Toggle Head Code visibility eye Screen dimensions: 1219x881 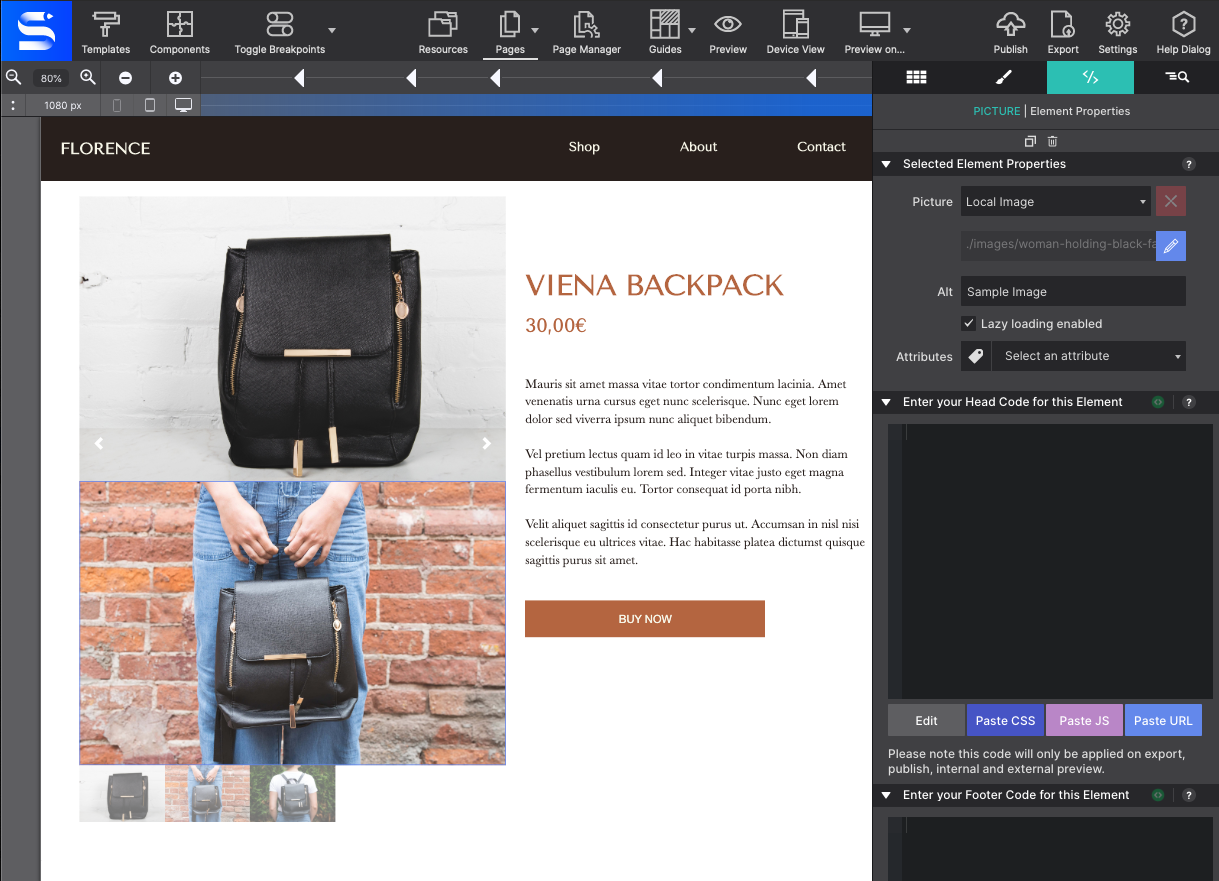click(x=1158, y=402)
